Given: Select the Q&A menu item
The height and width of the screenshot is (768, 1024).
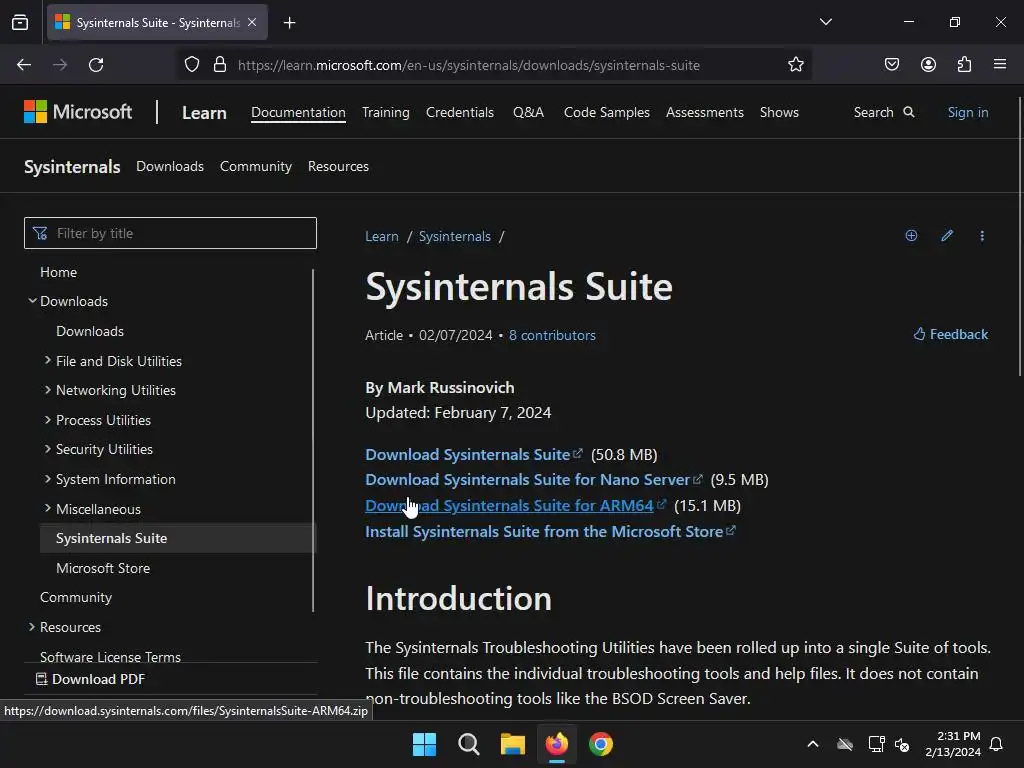Looking at the screenshot, I should click(528, 112).
